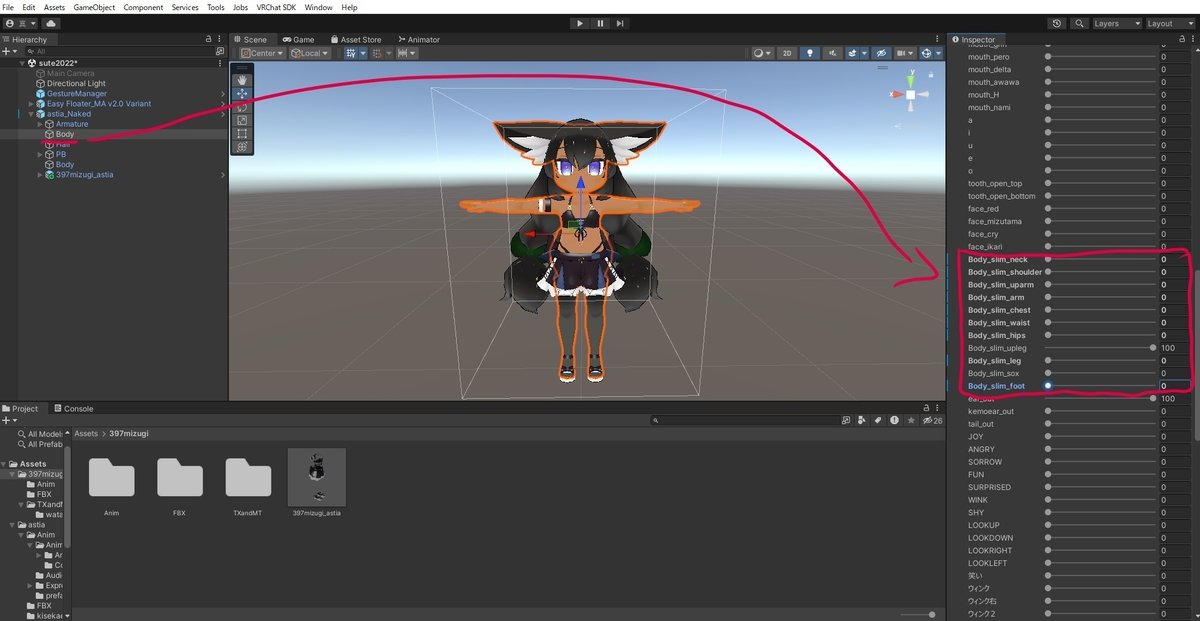Select Directional Light in Hierarchy
Screen dimensions: 1200x621
[76, 84]
